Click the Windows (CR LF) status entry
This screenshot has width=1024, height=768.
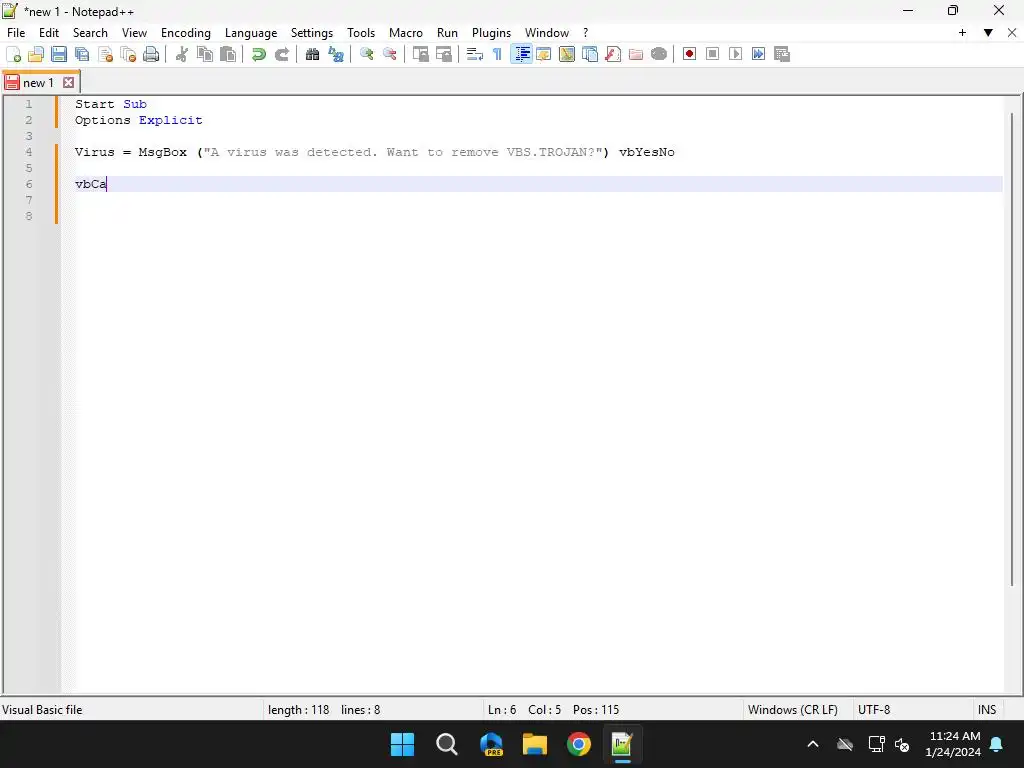coord(792,710)
